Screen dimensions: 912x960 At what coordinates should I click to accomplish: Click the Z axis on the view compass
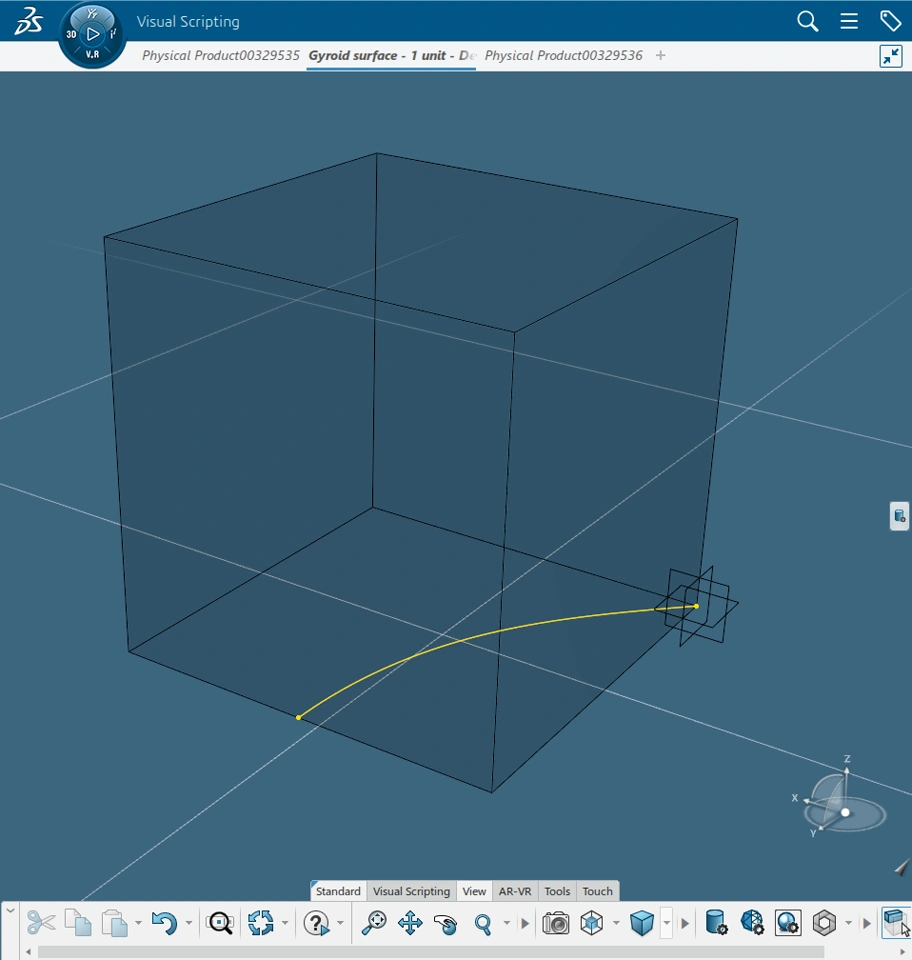click(847, 759)
